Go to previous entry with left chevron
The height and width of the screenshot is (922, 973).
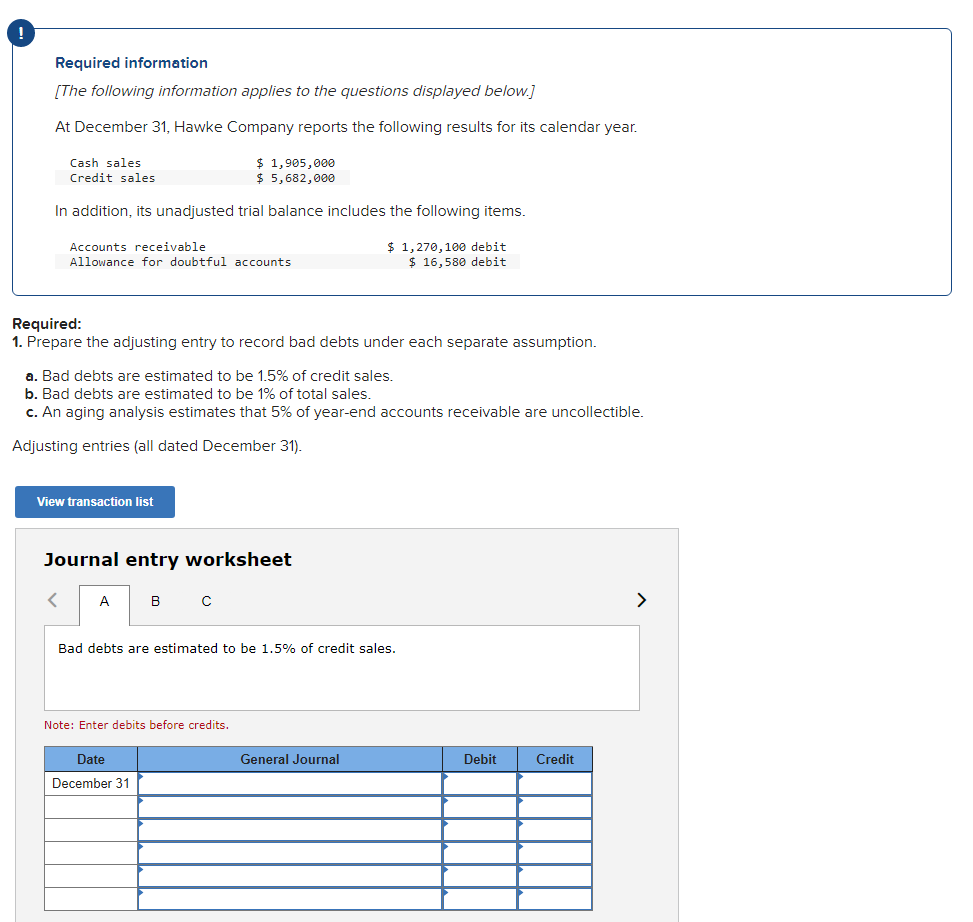[53, 600]
